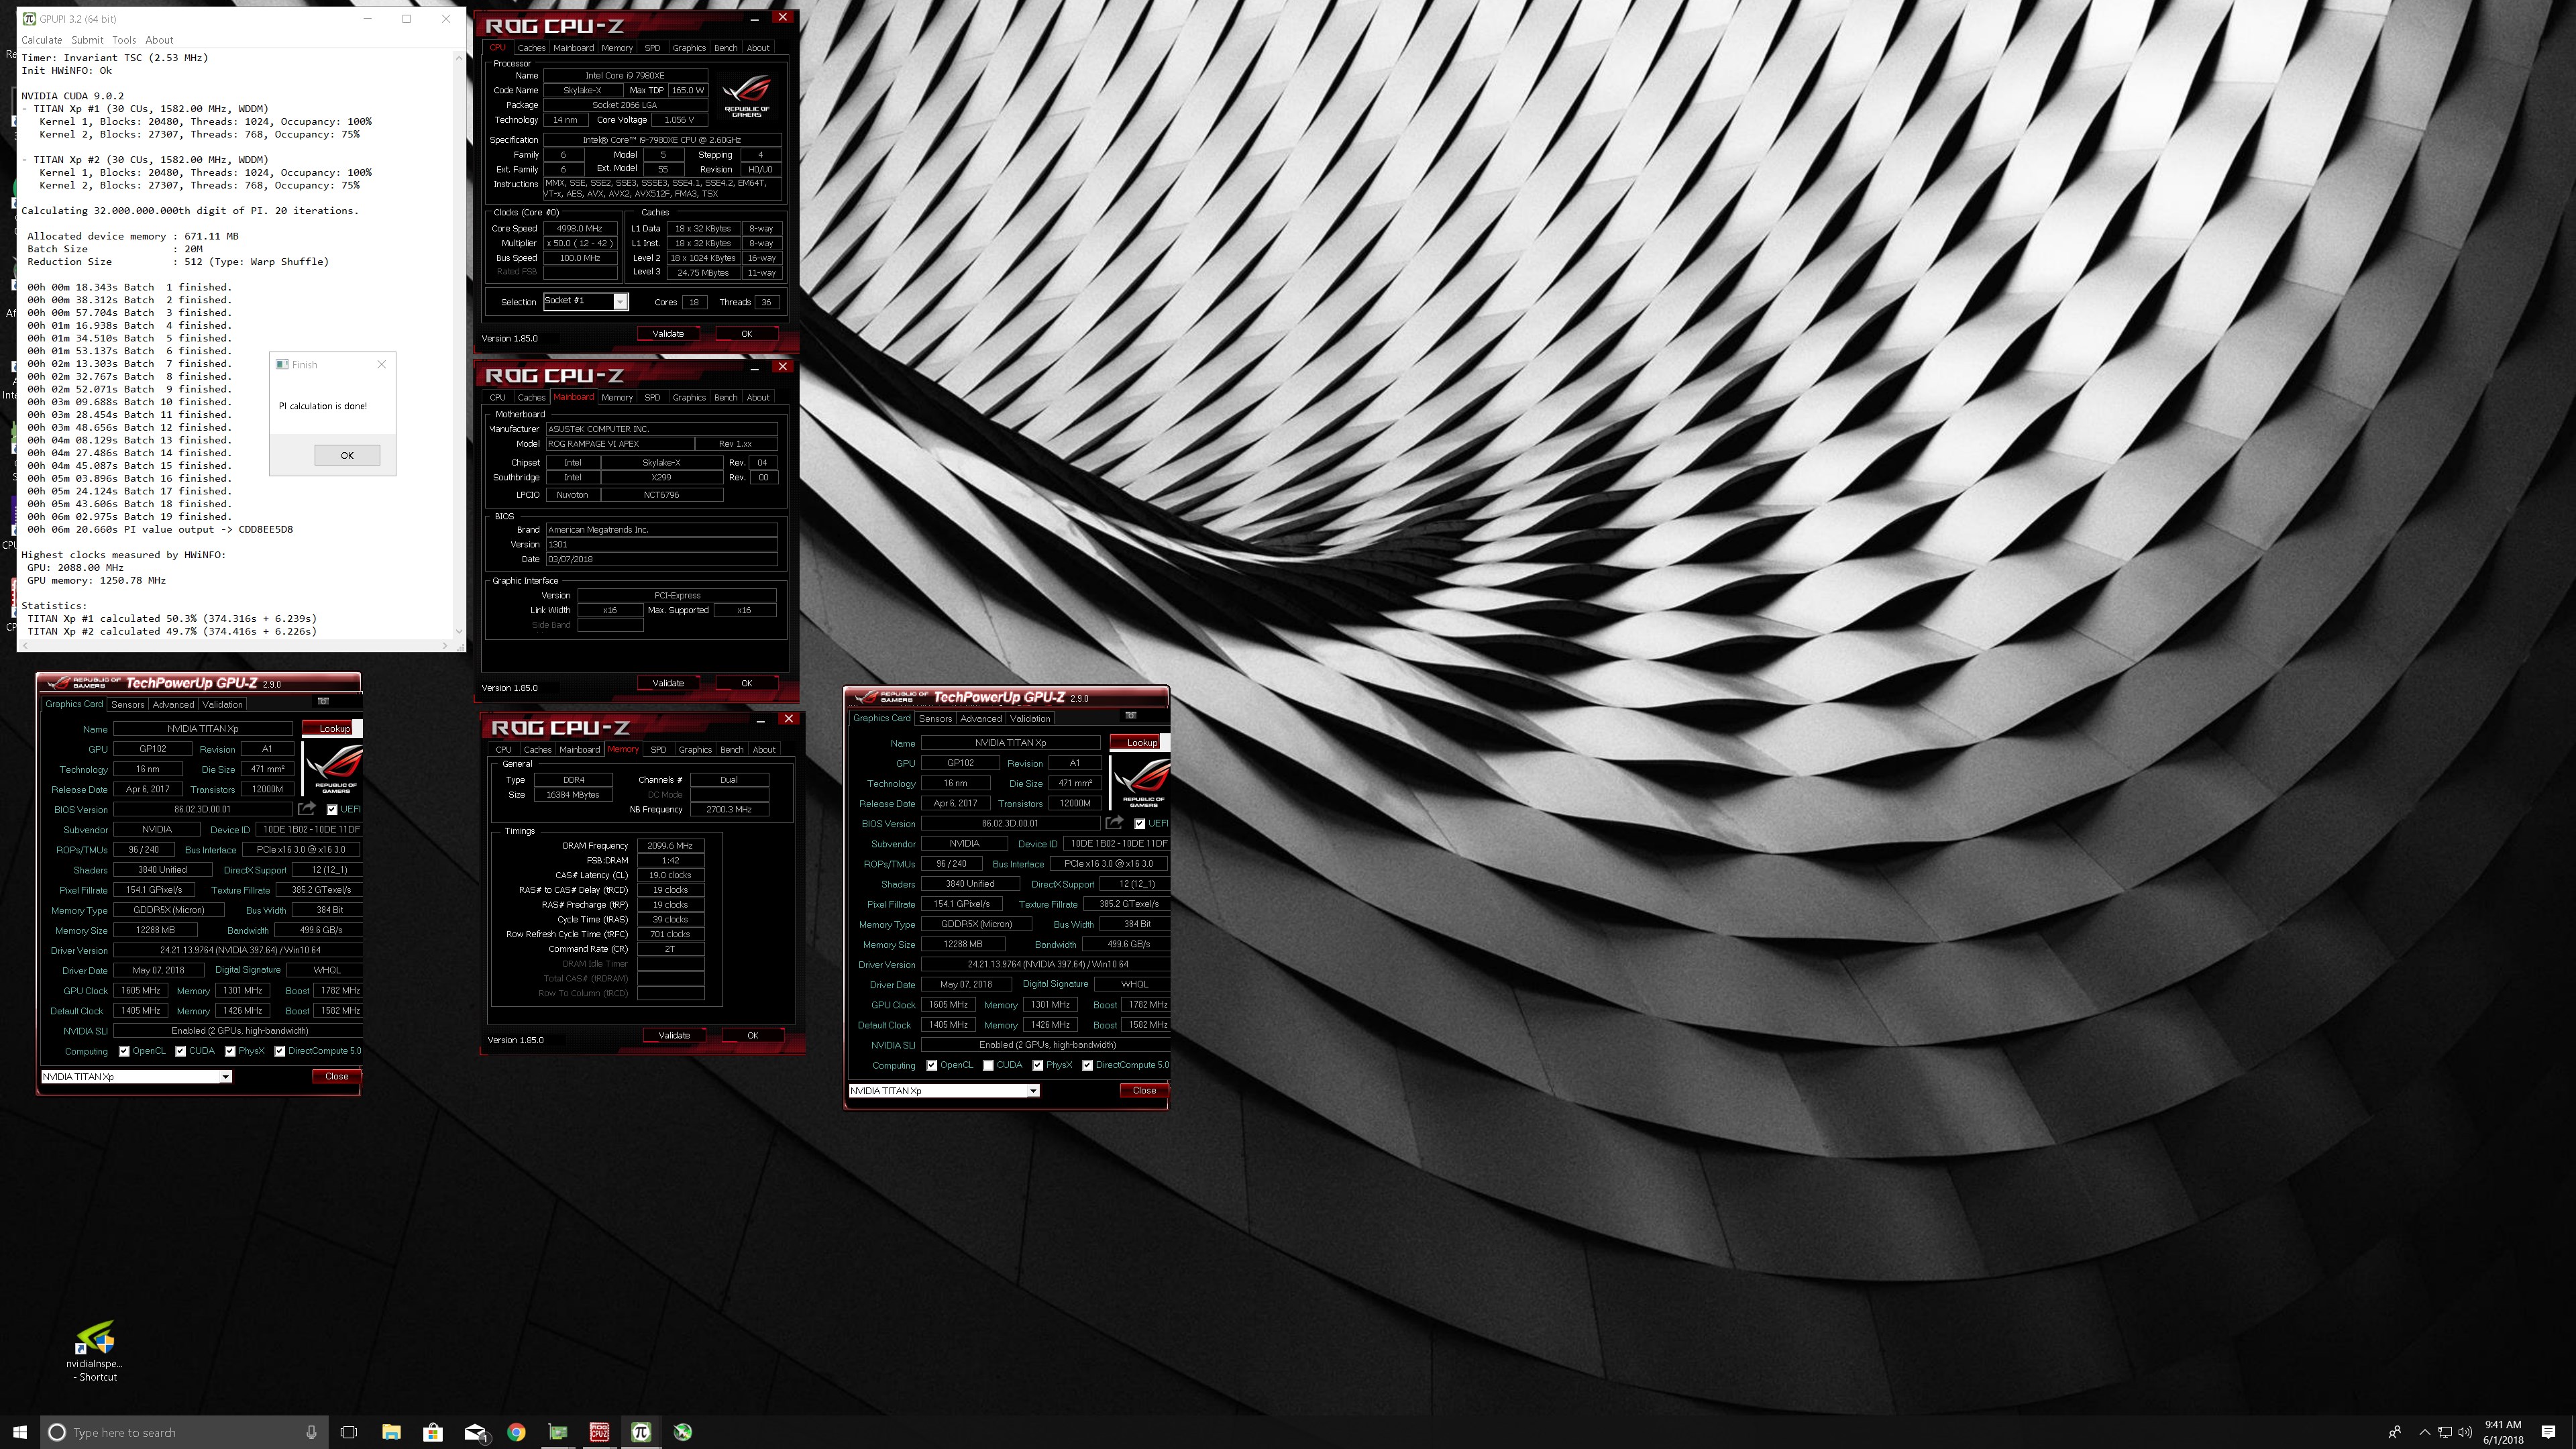Image resolution: width=2576 pixels, height=1449 pixels.
Task: Open the People icon in system tray
Action: [2395, 1432]
